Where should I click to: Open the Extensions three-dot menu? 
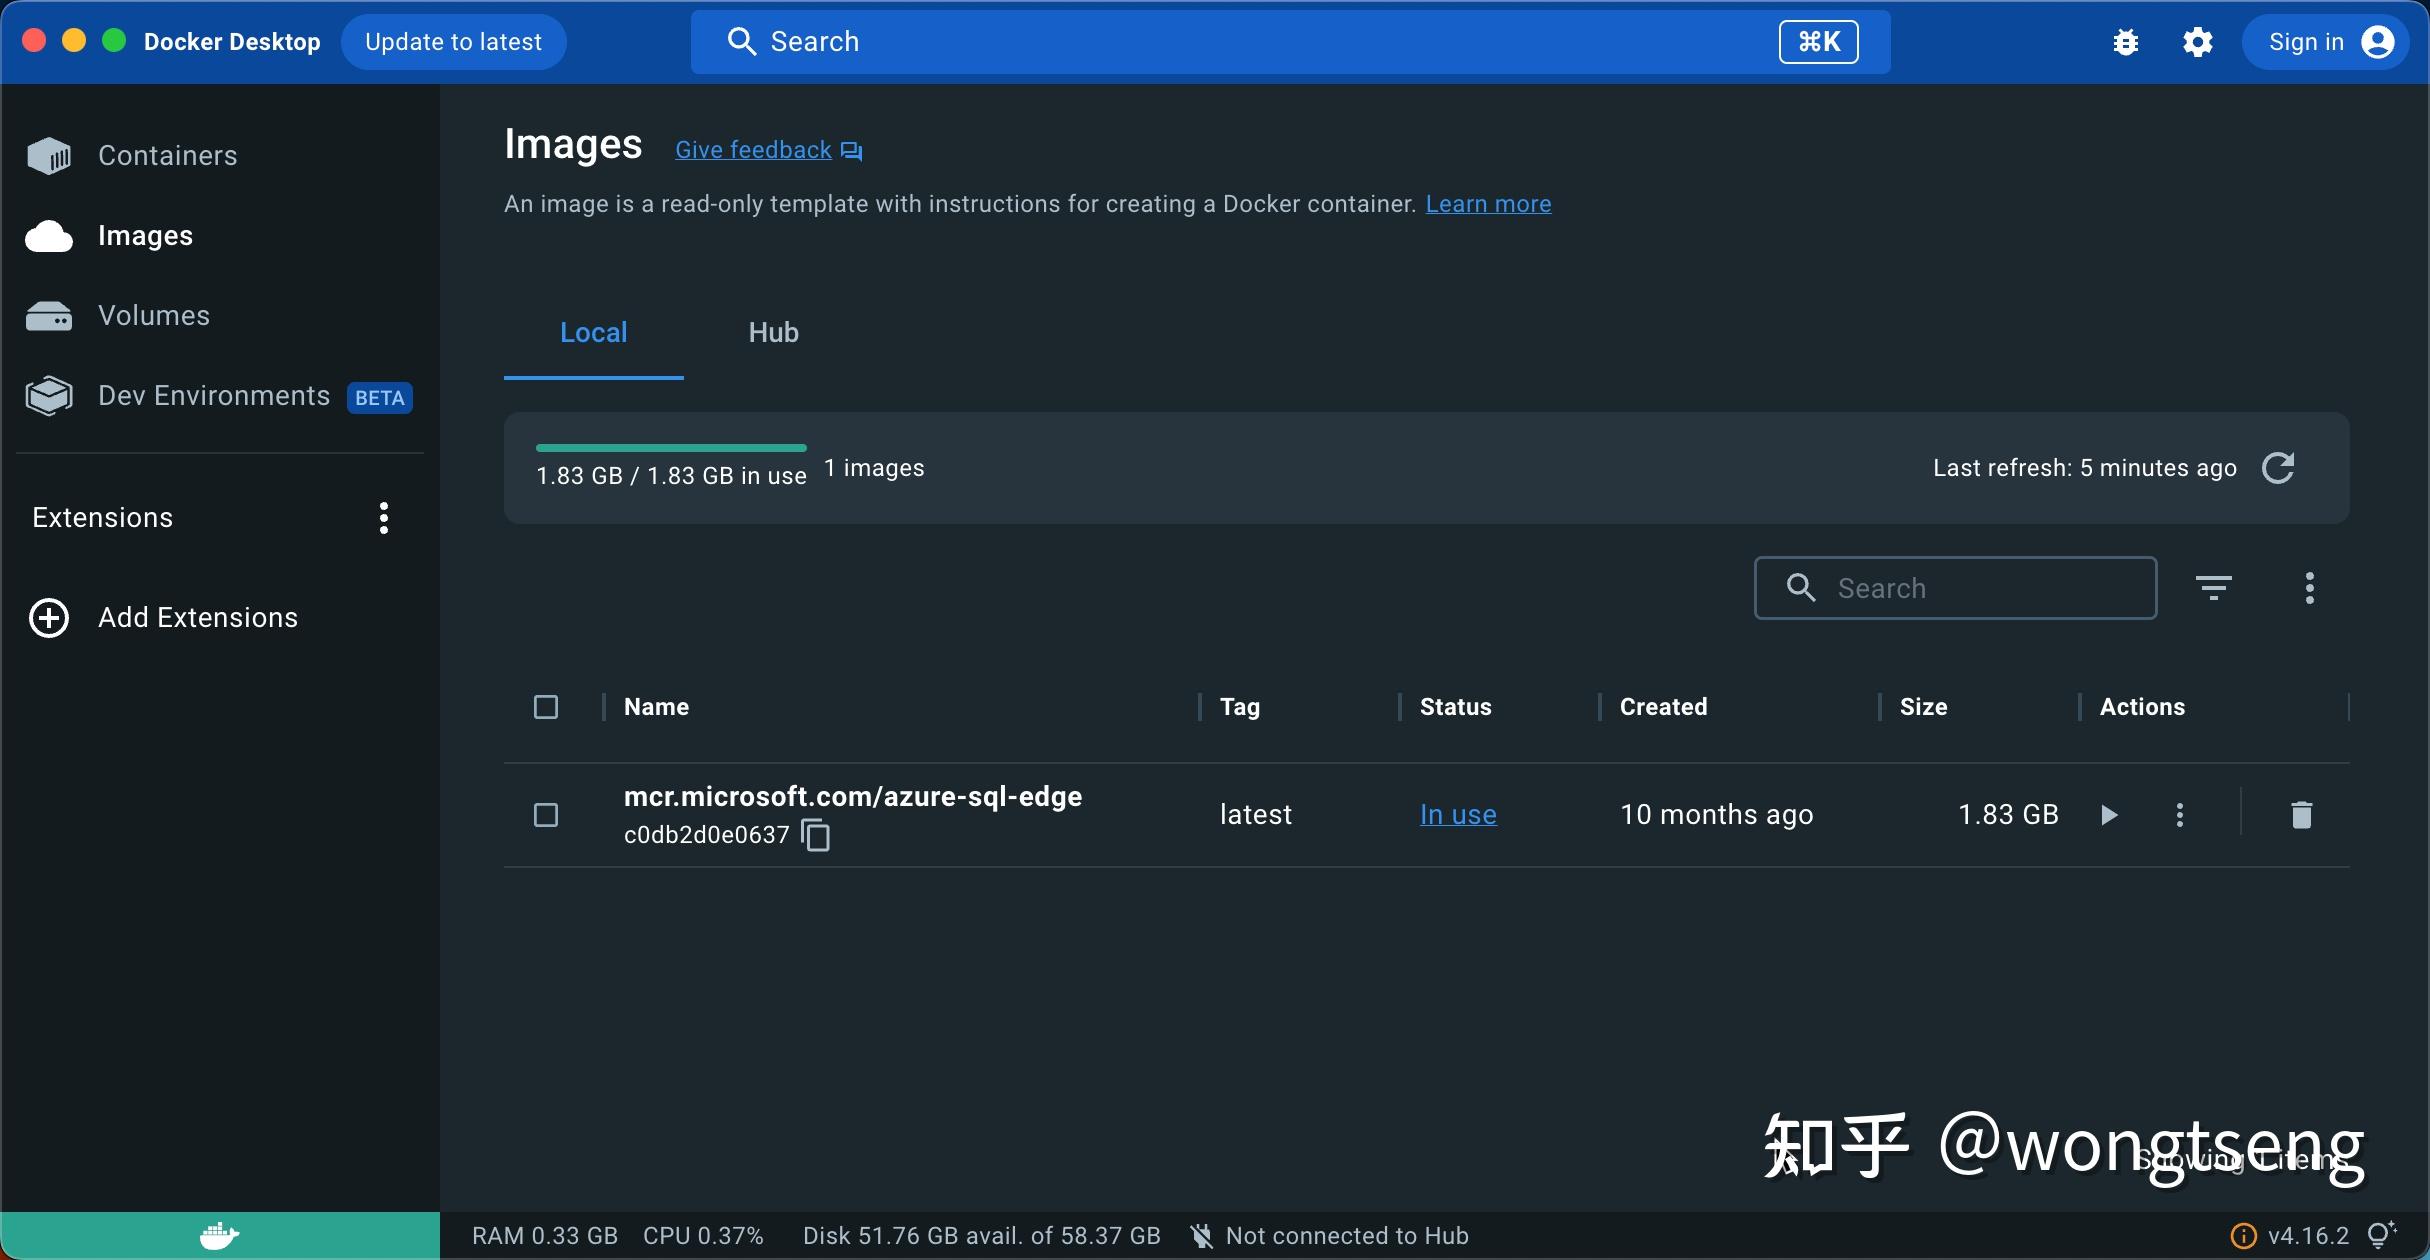click(384, 518)
